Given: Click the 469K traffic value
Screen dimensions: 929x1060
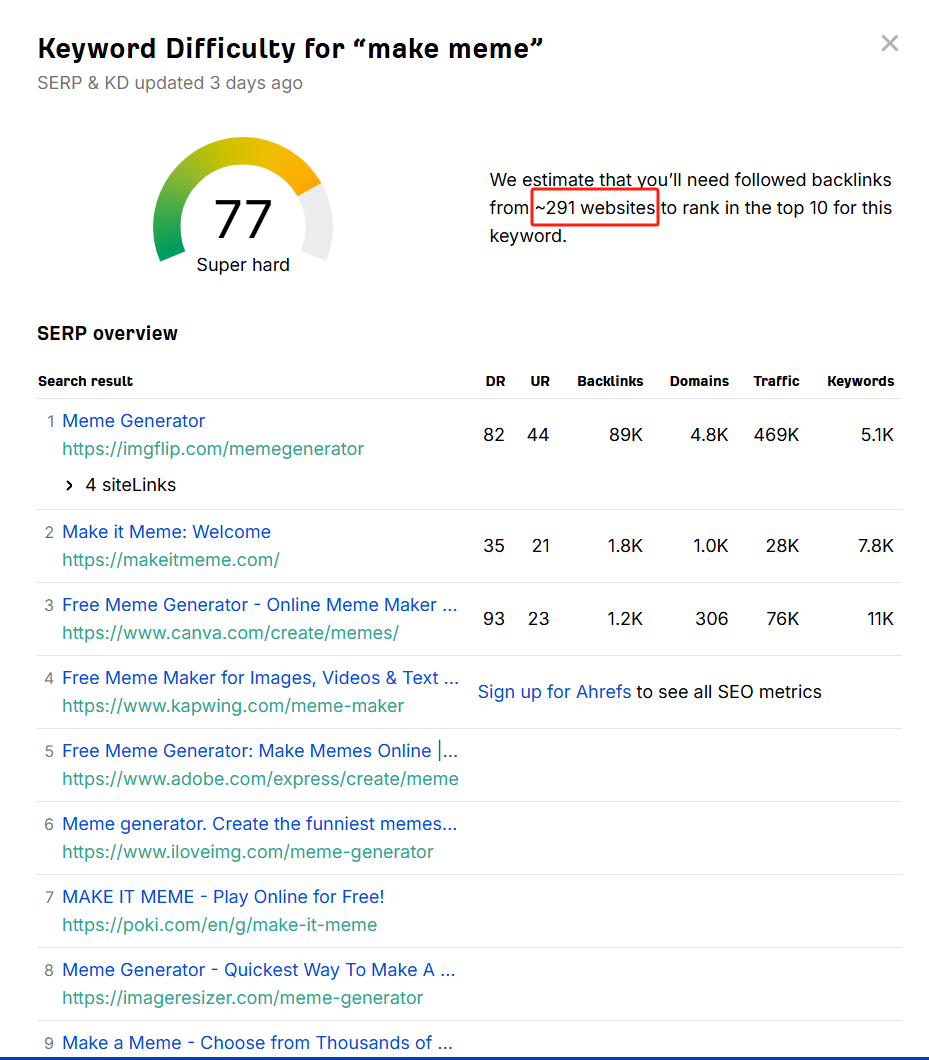Looking at the screenshot, I should pos(776,435).
